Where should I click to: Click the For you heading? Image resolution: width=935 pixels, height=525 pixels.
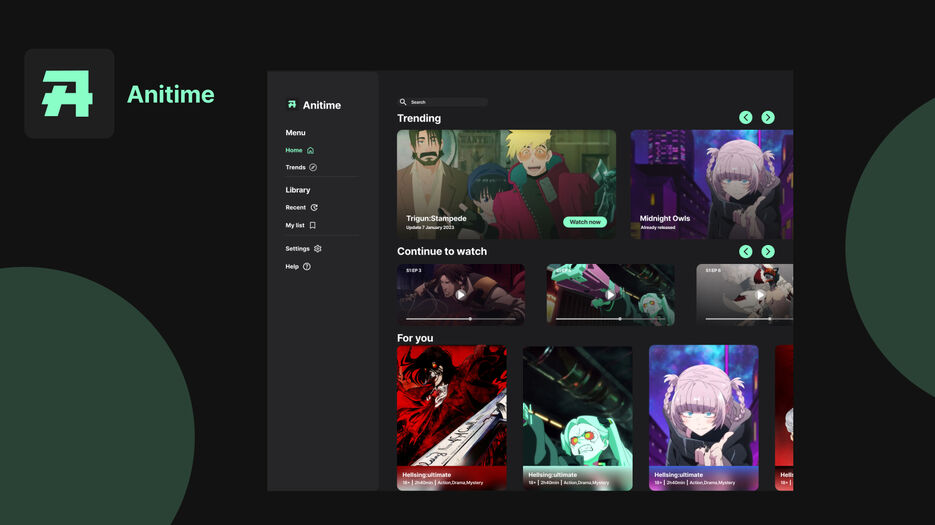click(x=415, y=338)
